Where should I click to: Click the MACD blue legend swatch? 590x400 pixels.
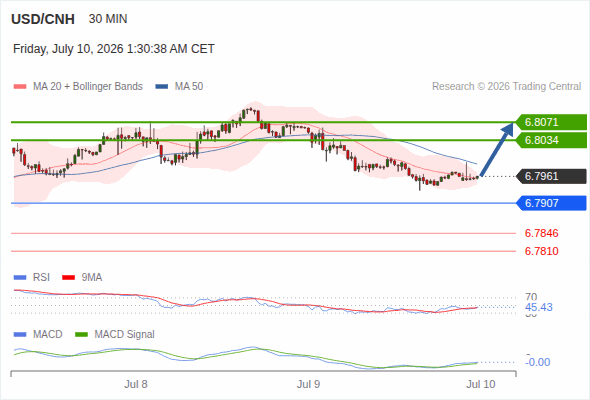20,335
